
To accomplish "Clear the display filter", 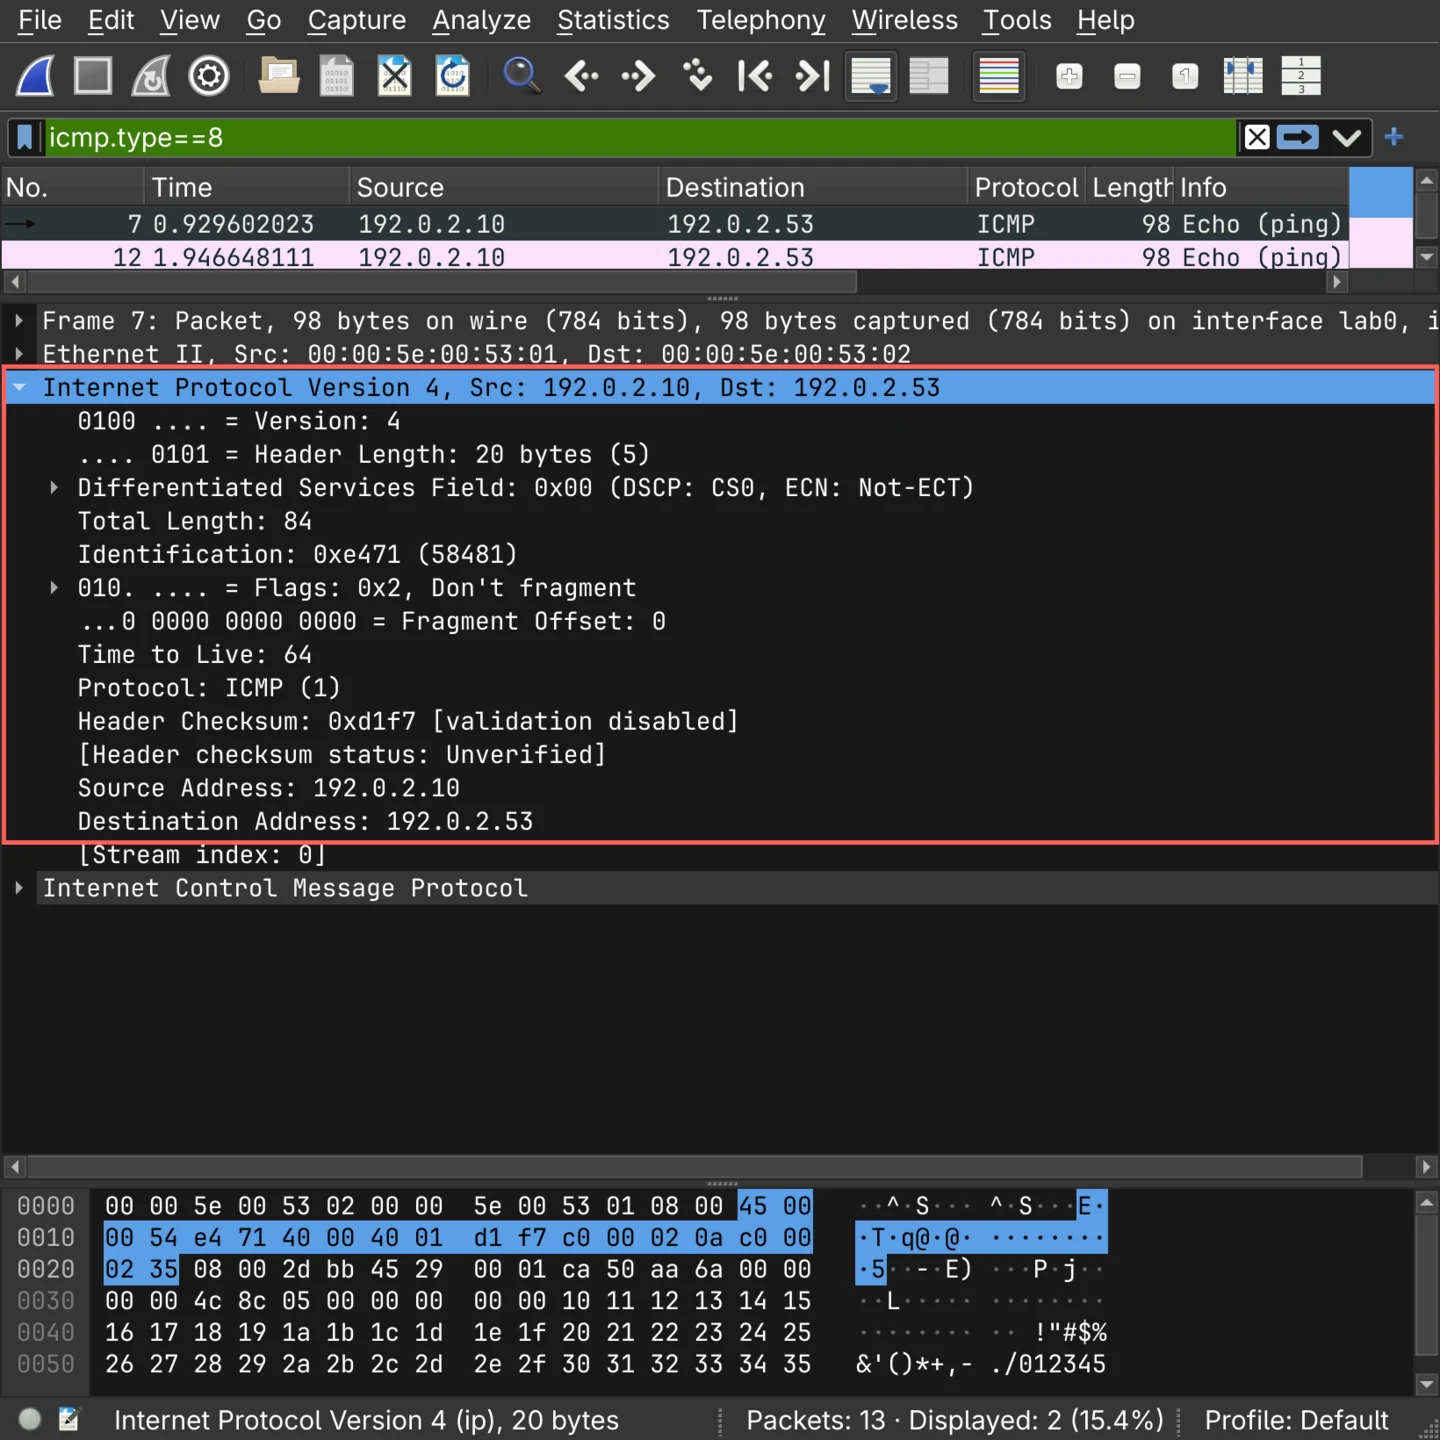I will [x=1257, y=138].
